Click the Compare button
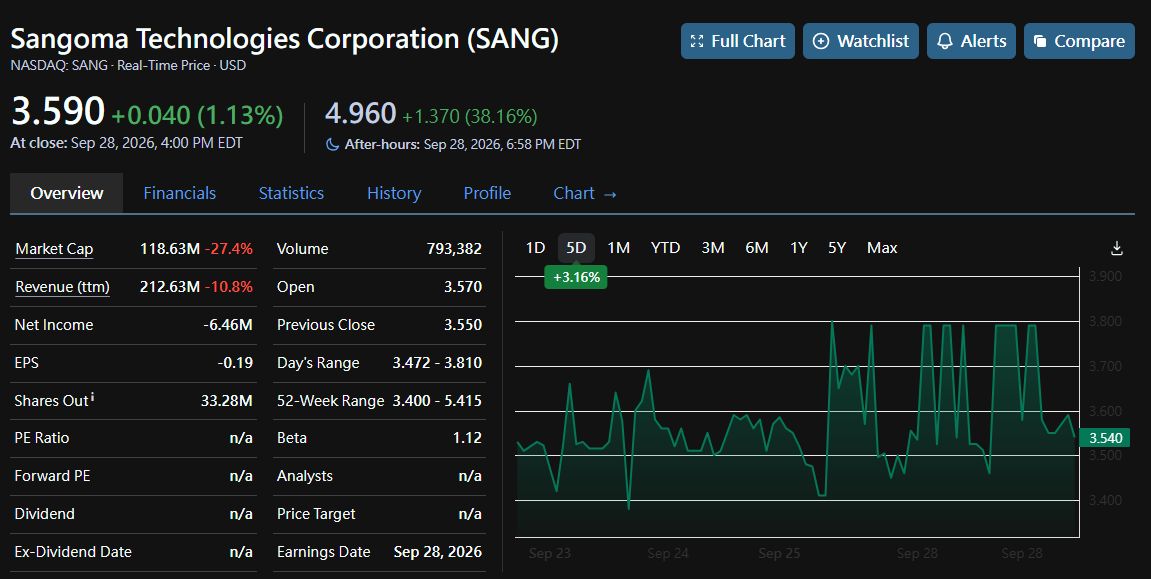 tap(1079, 41)
